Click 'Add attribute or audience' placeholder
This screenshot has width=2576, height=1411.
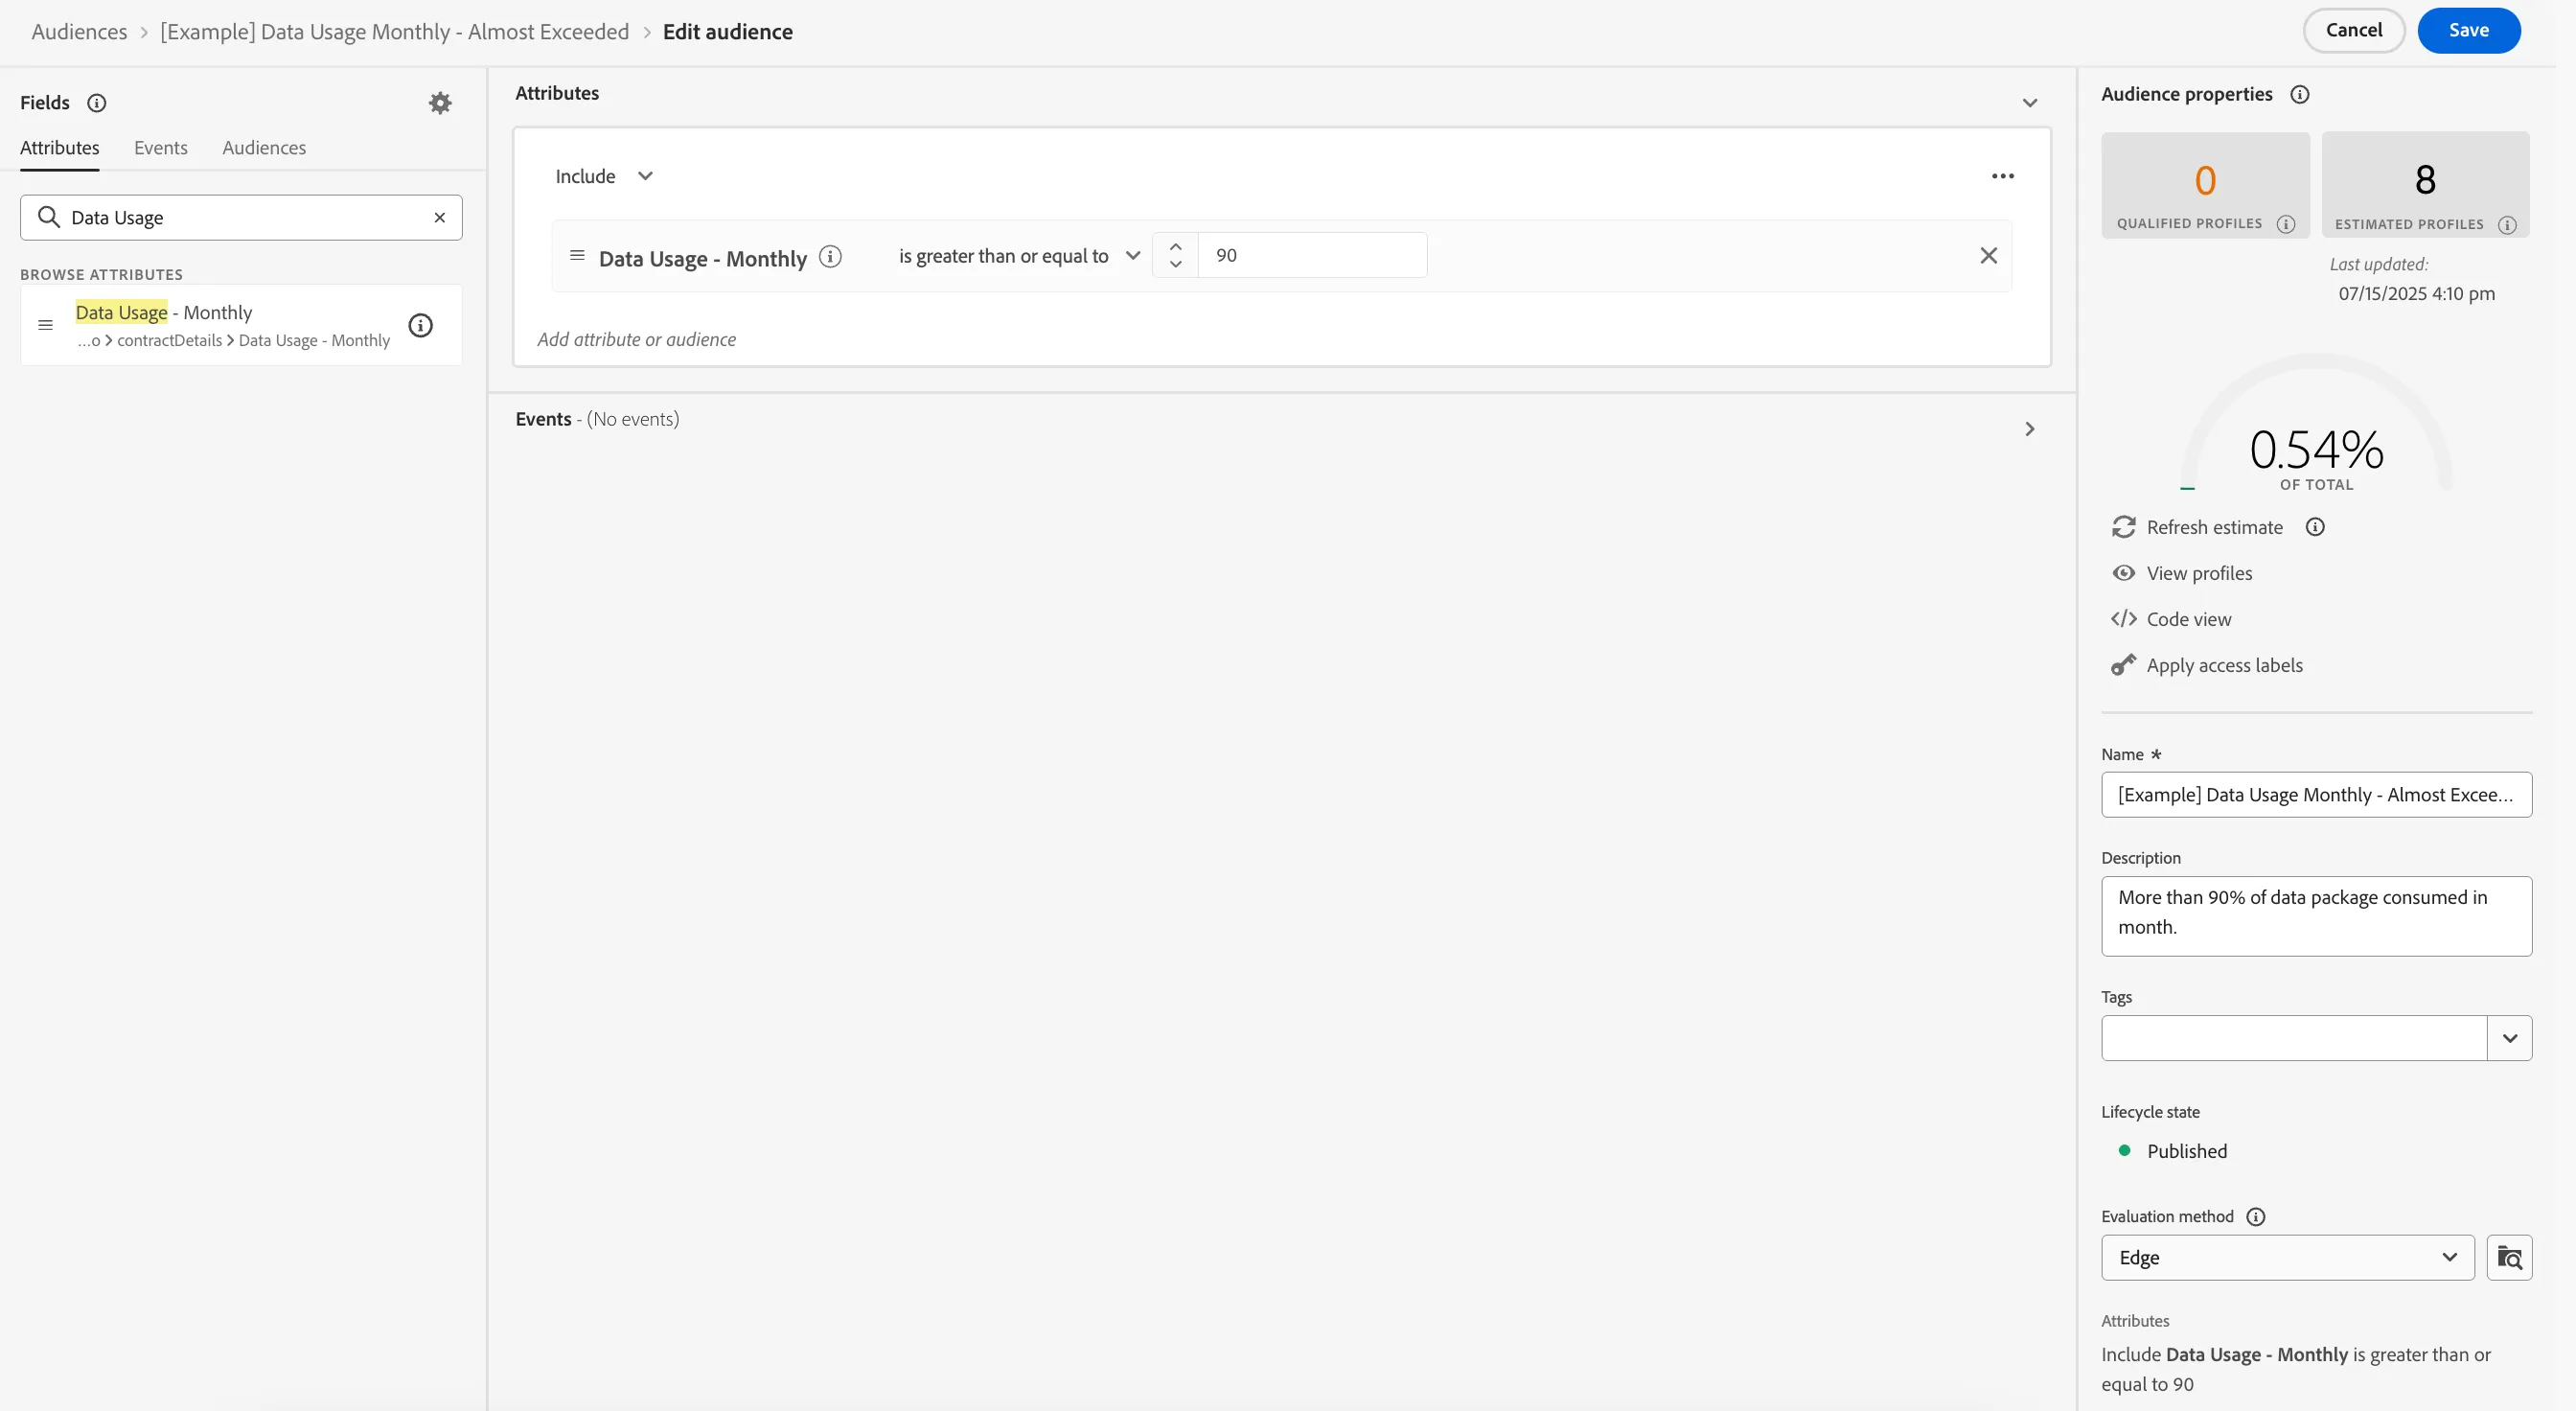point(636,339)
